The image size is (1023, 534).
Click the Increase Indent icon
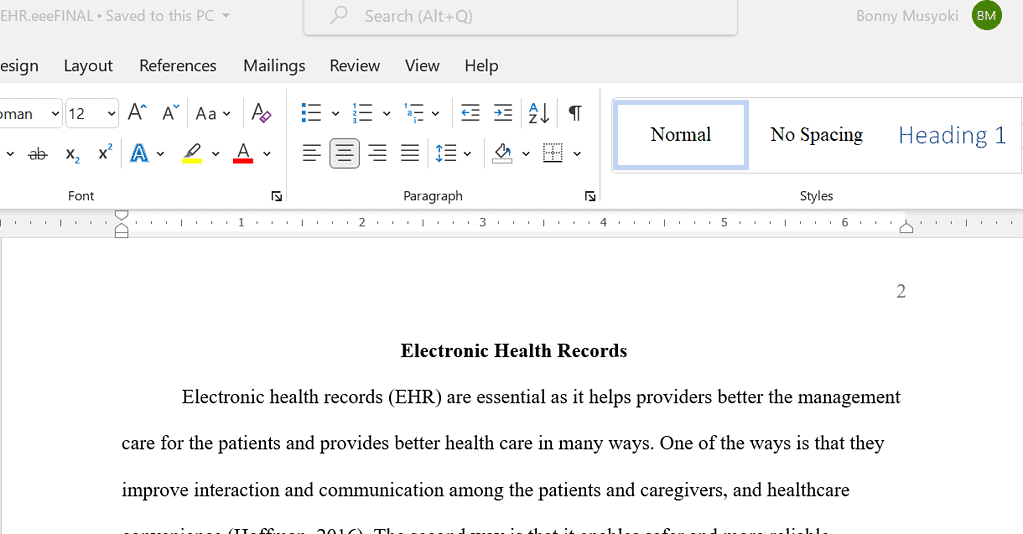pos(503,113)
